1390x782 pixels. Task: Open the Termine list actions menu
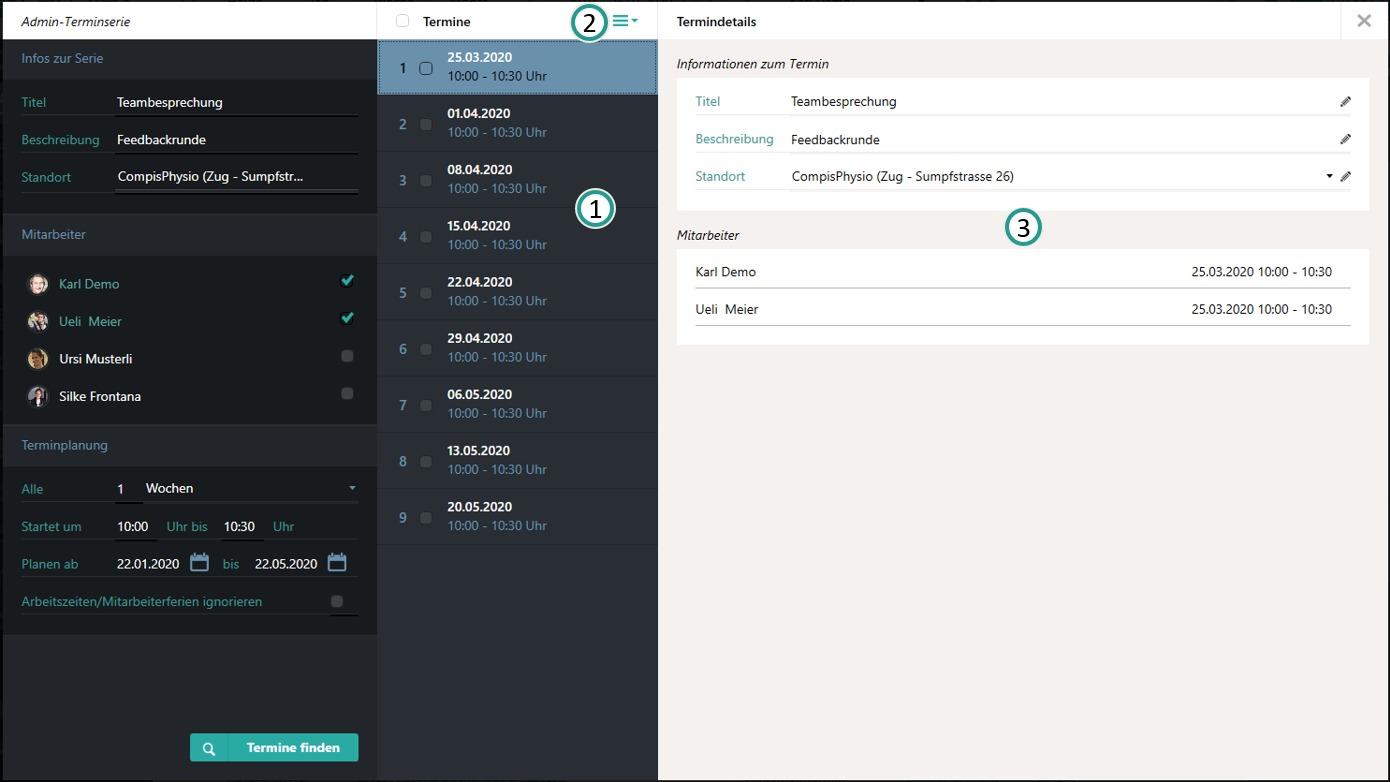pos(625,21)
